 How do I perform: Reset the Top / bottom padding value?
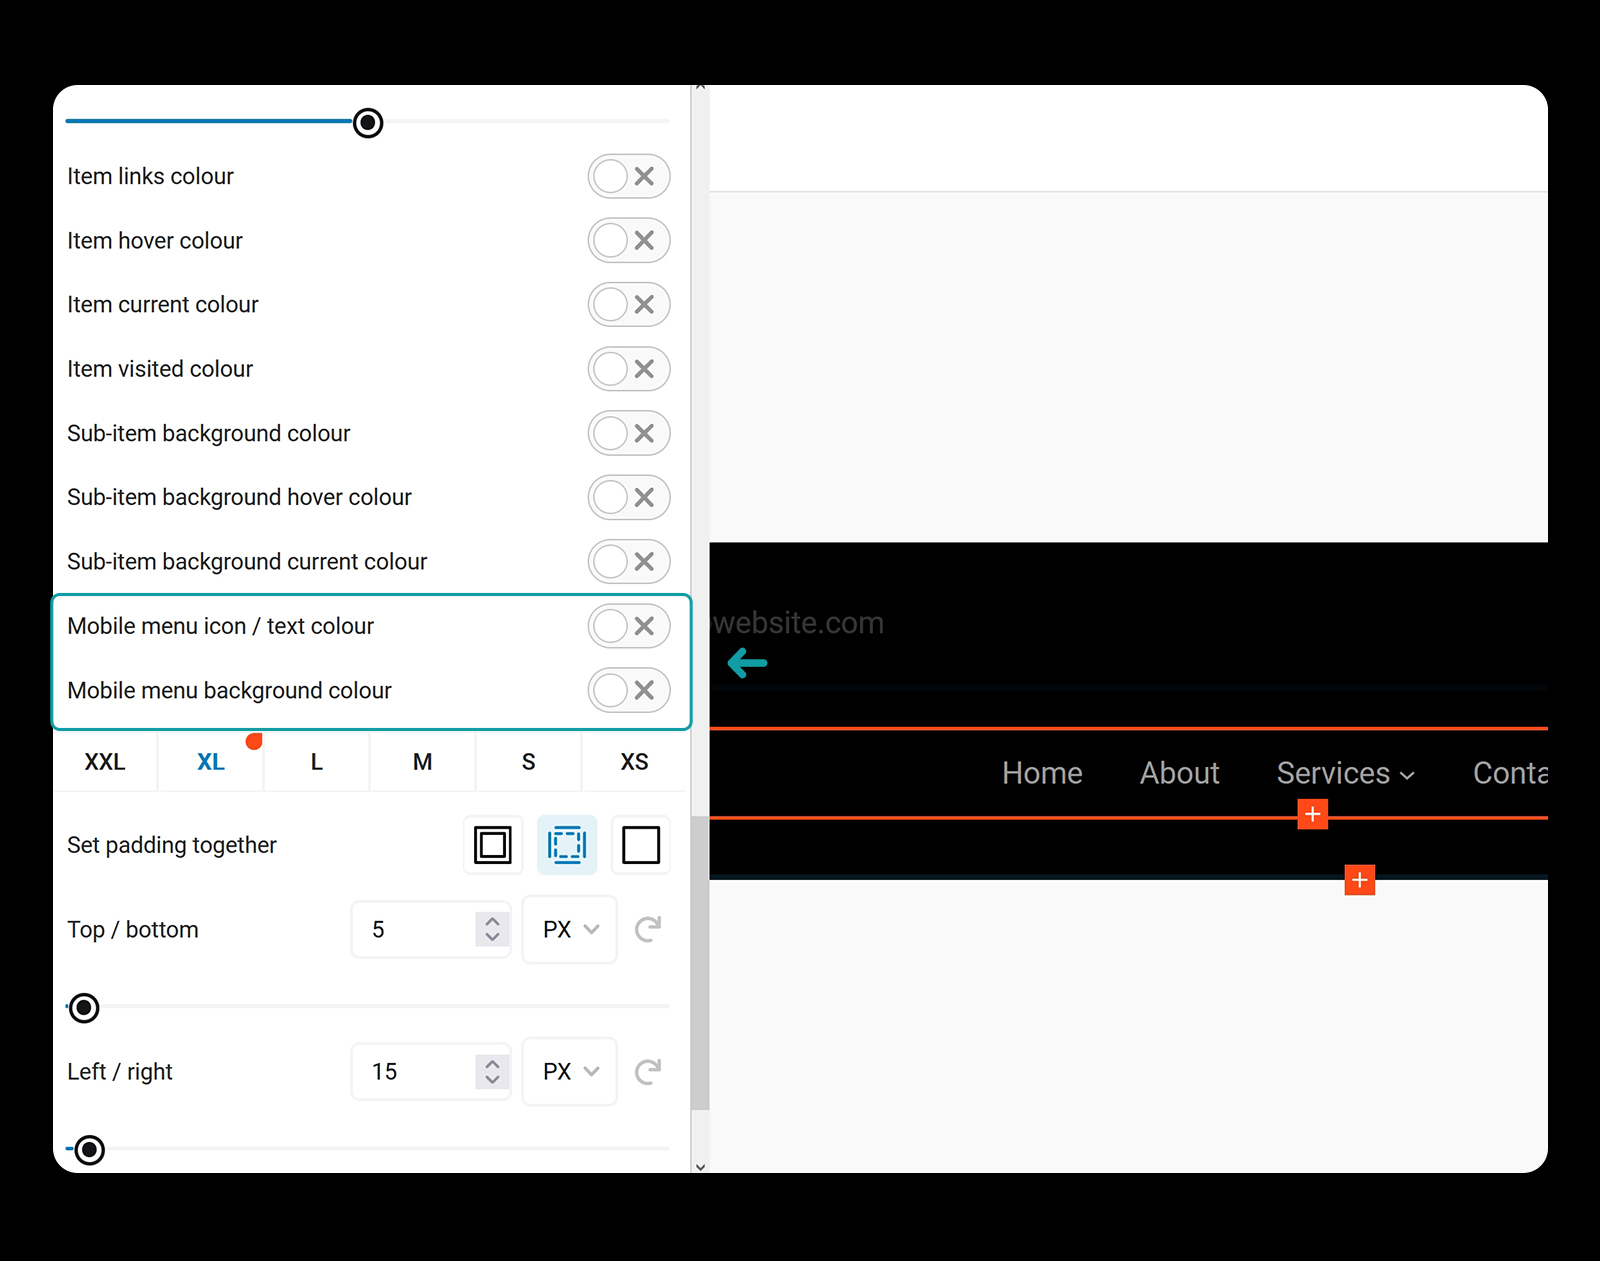point(648,929)
